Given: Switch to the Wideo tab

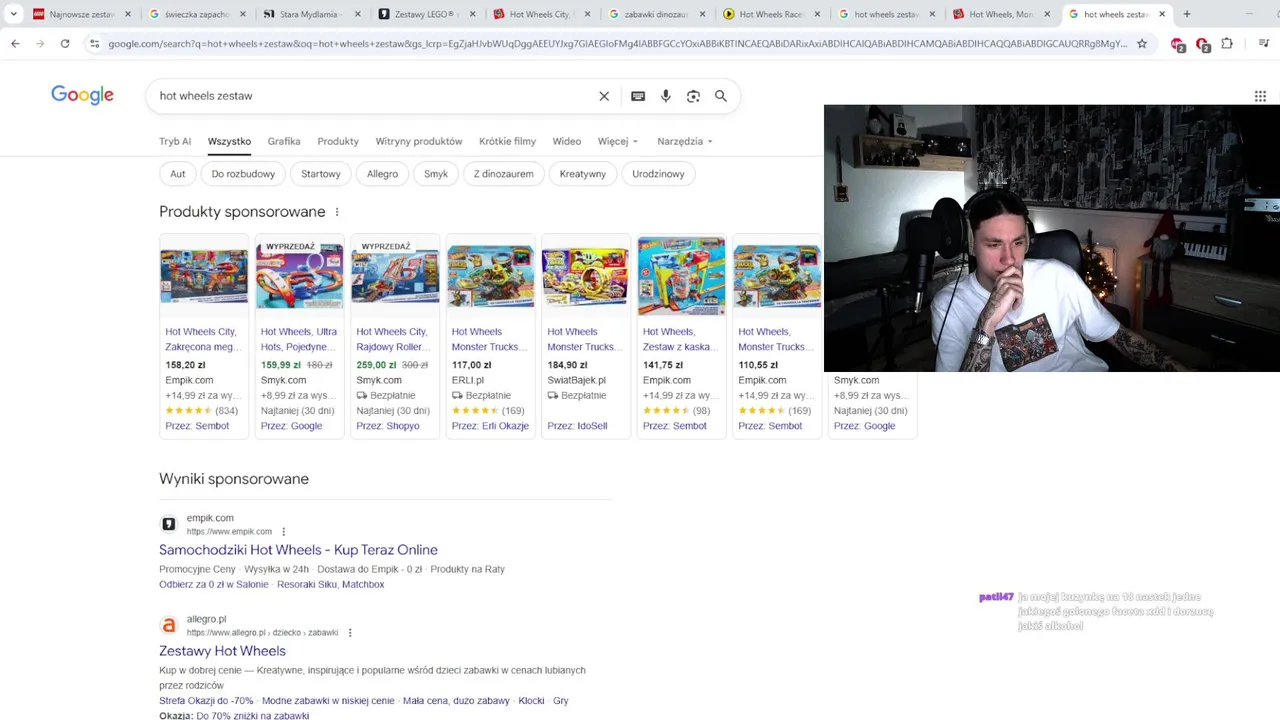Looking at the screenshot, I should tap(567, 141).
